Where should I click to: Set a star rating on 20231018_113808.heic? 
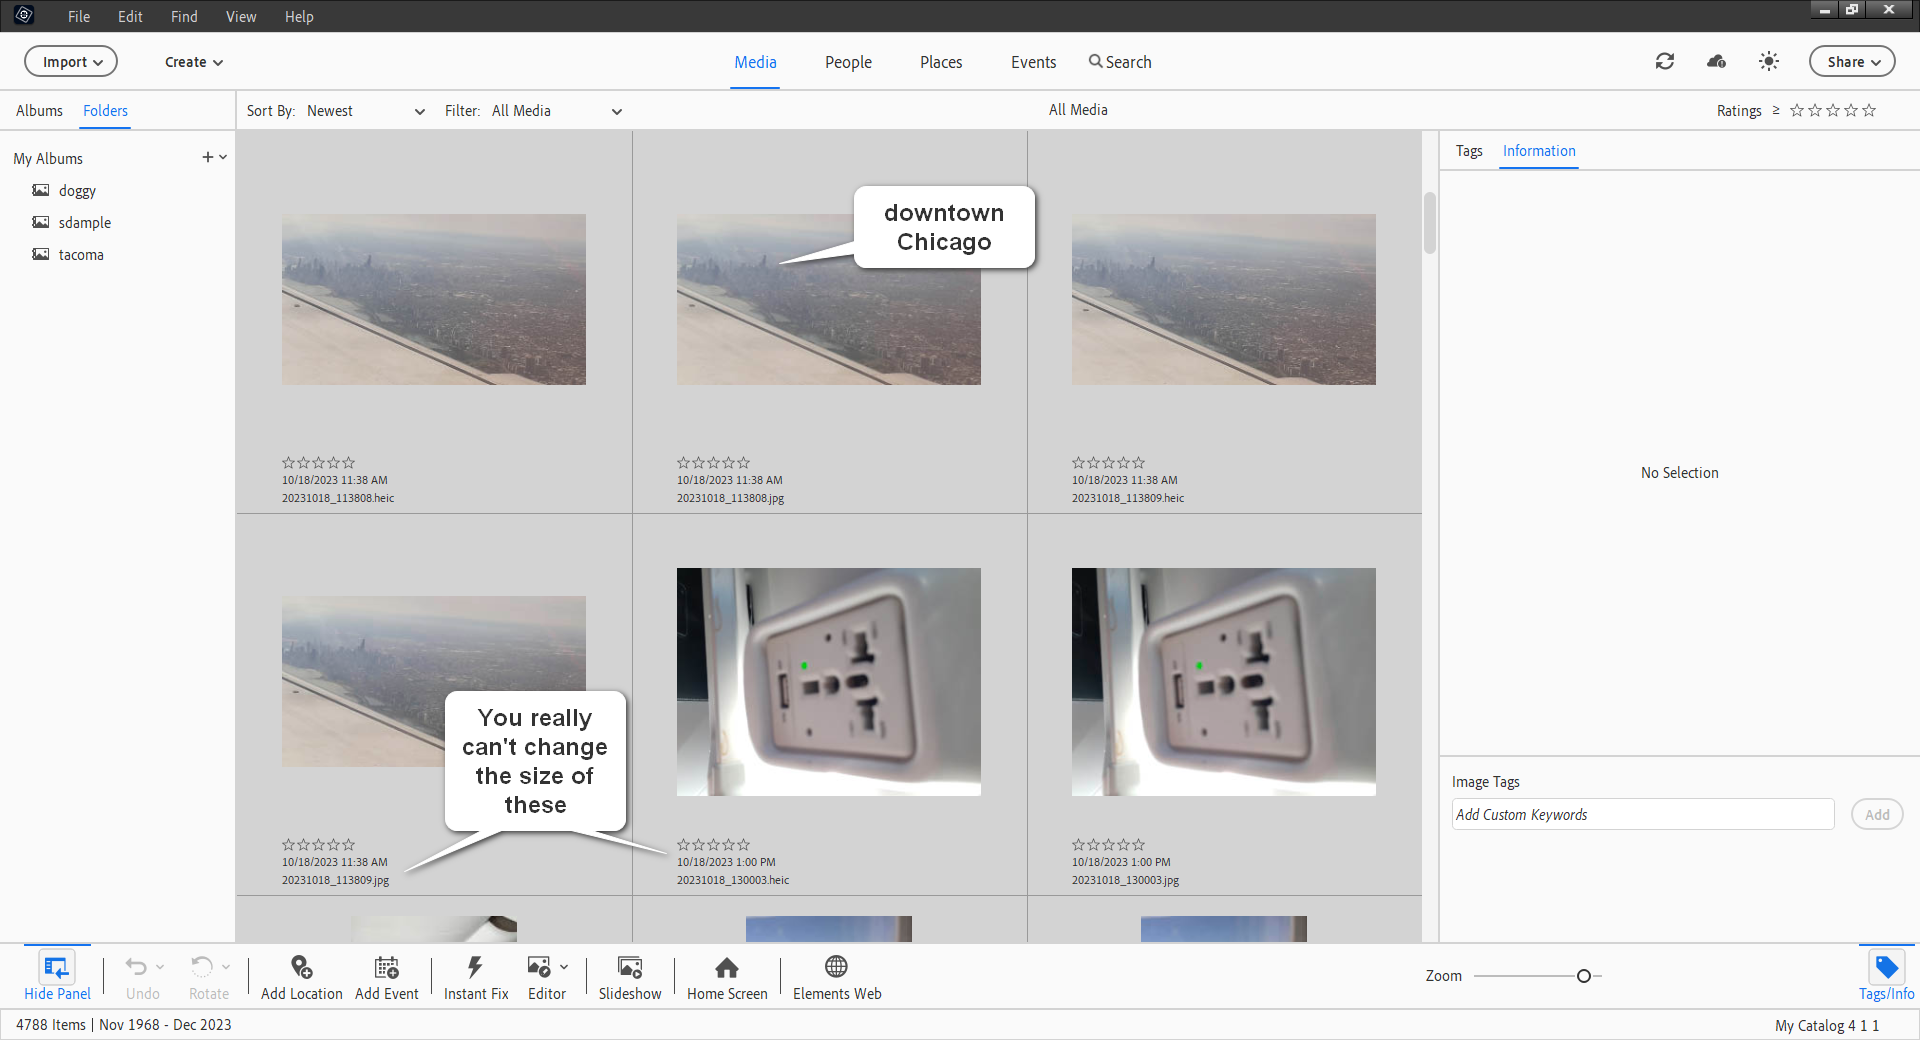(x=318, y=463)
